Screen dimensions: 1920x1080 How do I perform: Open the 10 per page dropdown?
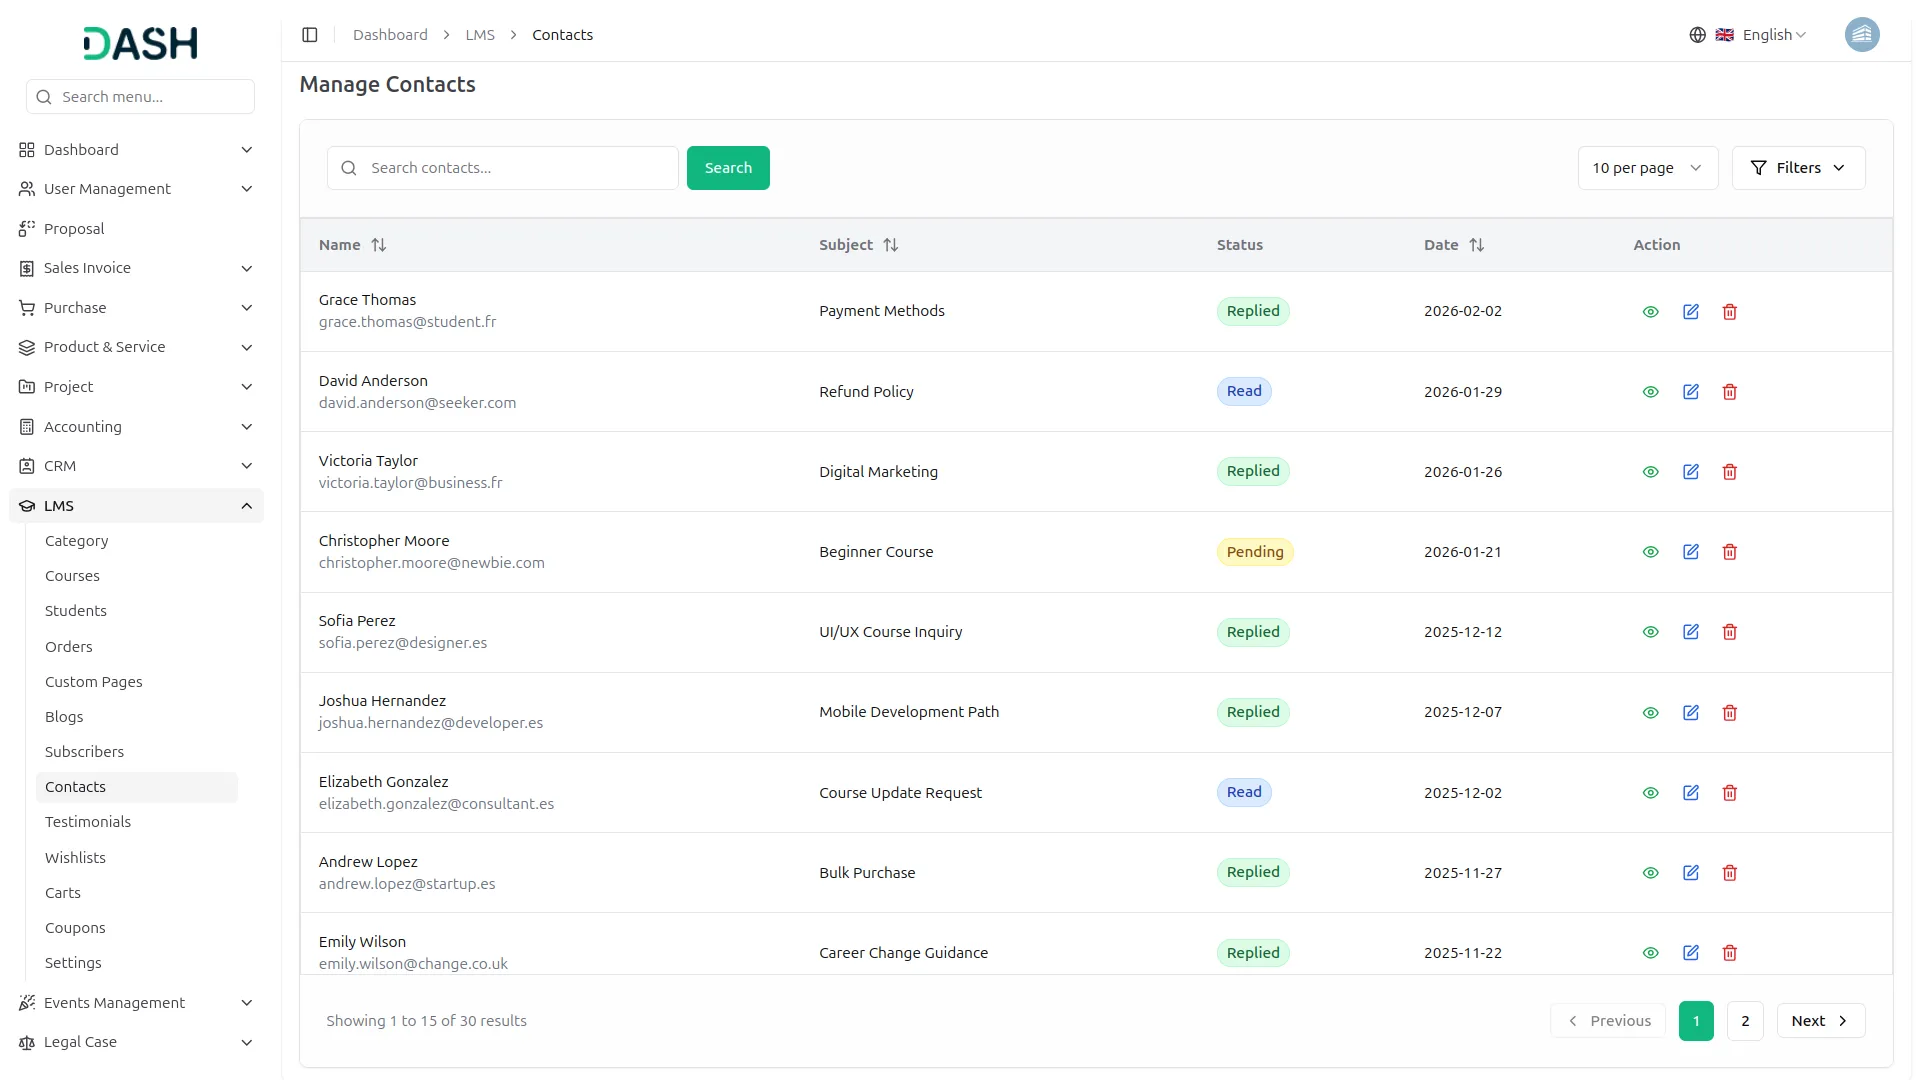pyautogui.click(x=1647, y=168)
